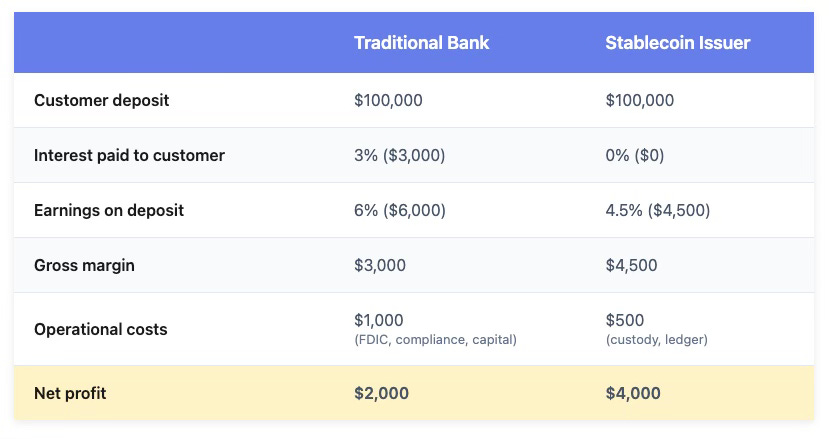Click the Traditional Bank column header

click(421, 43)
